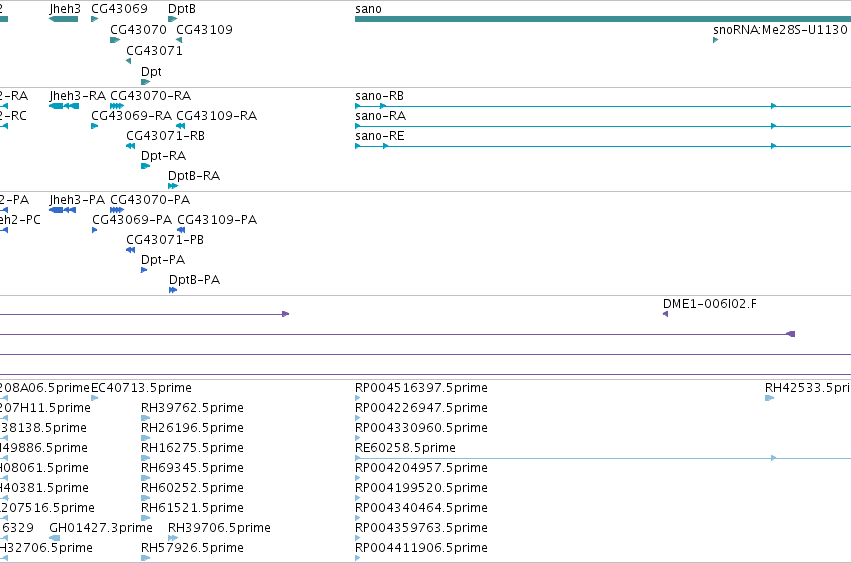Select snoRNA:Me28S-U1130 feature label
Image resolution: width=851 pixels, height=563 pixels.
[x=780, y=29]
